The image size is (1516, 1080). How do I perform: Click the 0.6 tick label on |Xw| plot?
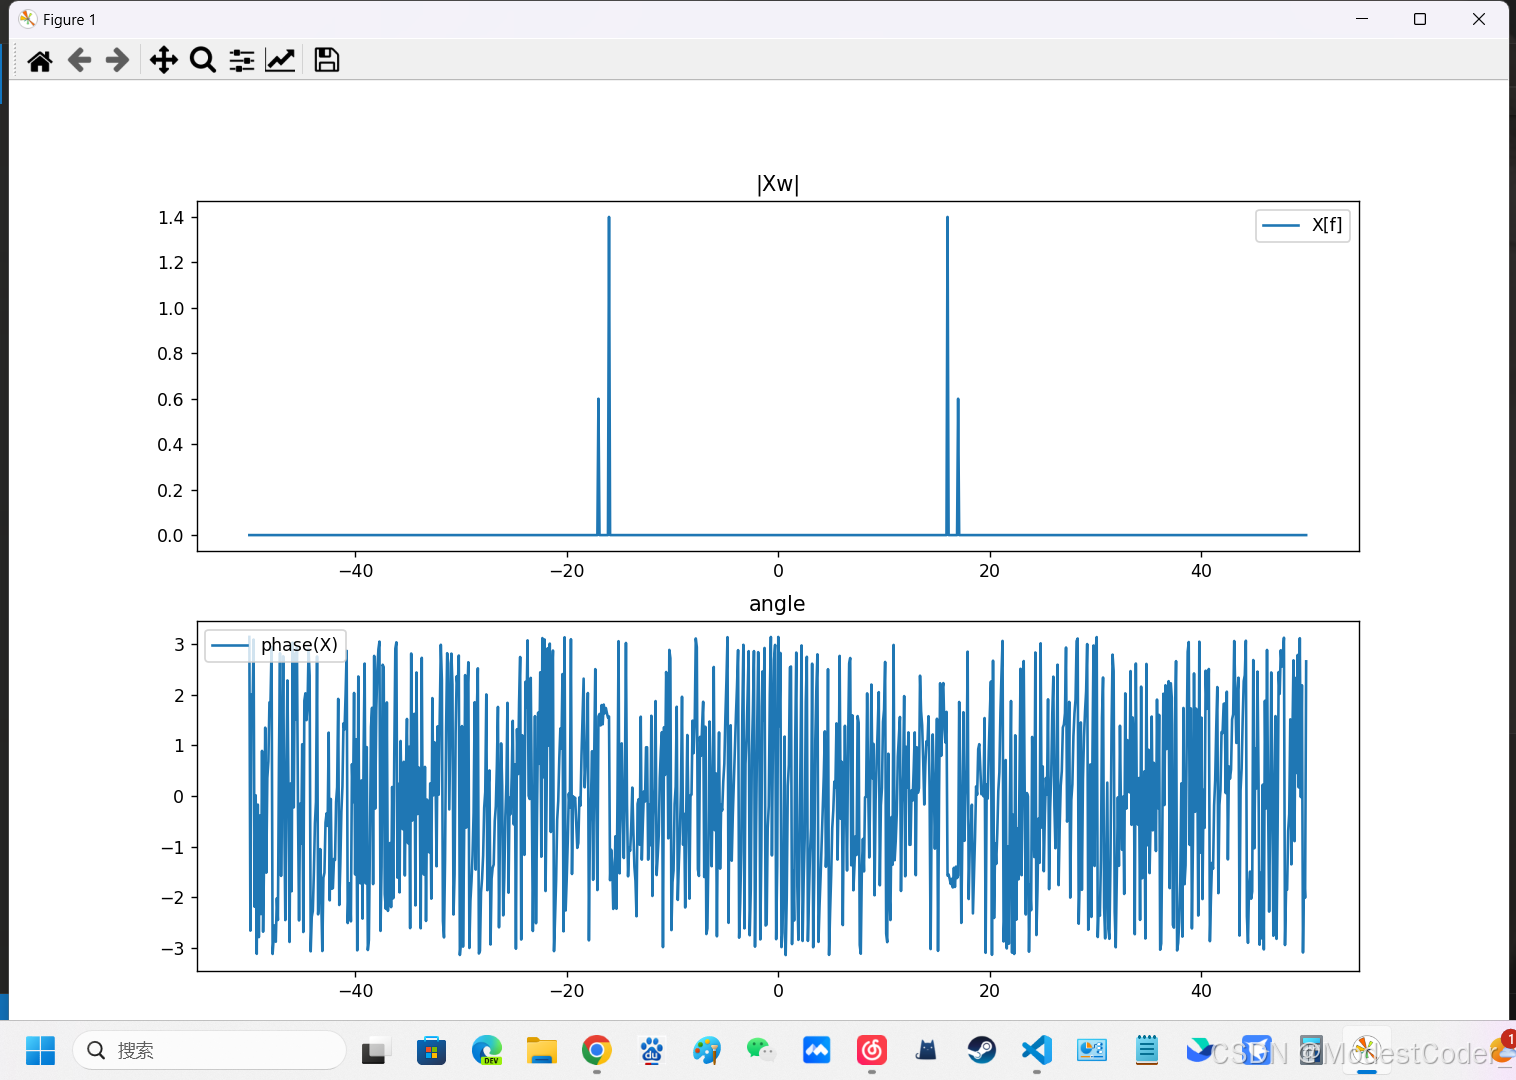coord(171,400)
